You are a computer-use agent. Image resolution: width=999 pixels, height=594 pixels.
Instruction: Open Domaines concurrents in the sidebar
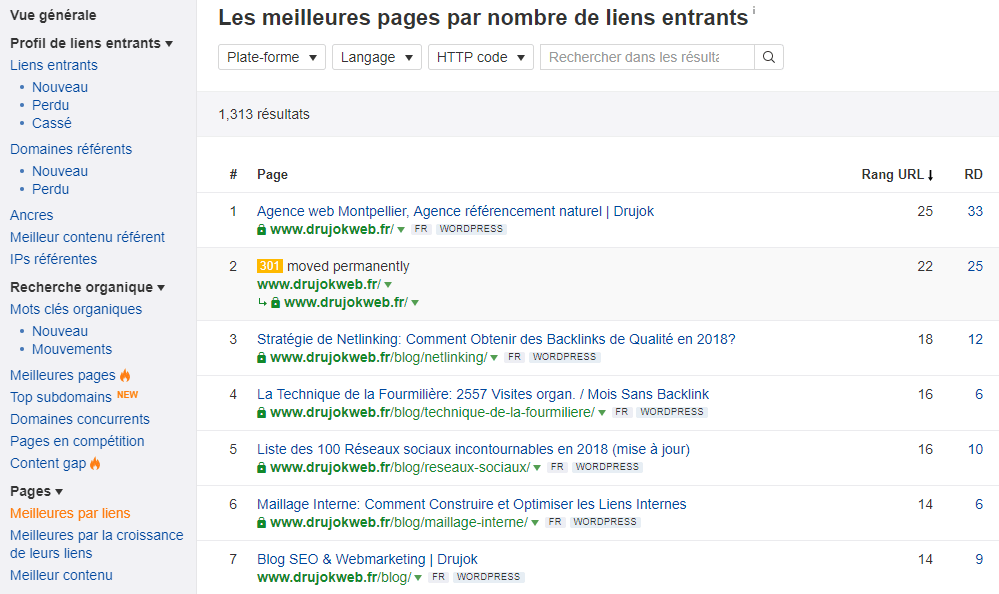click(x=80, y=419)
